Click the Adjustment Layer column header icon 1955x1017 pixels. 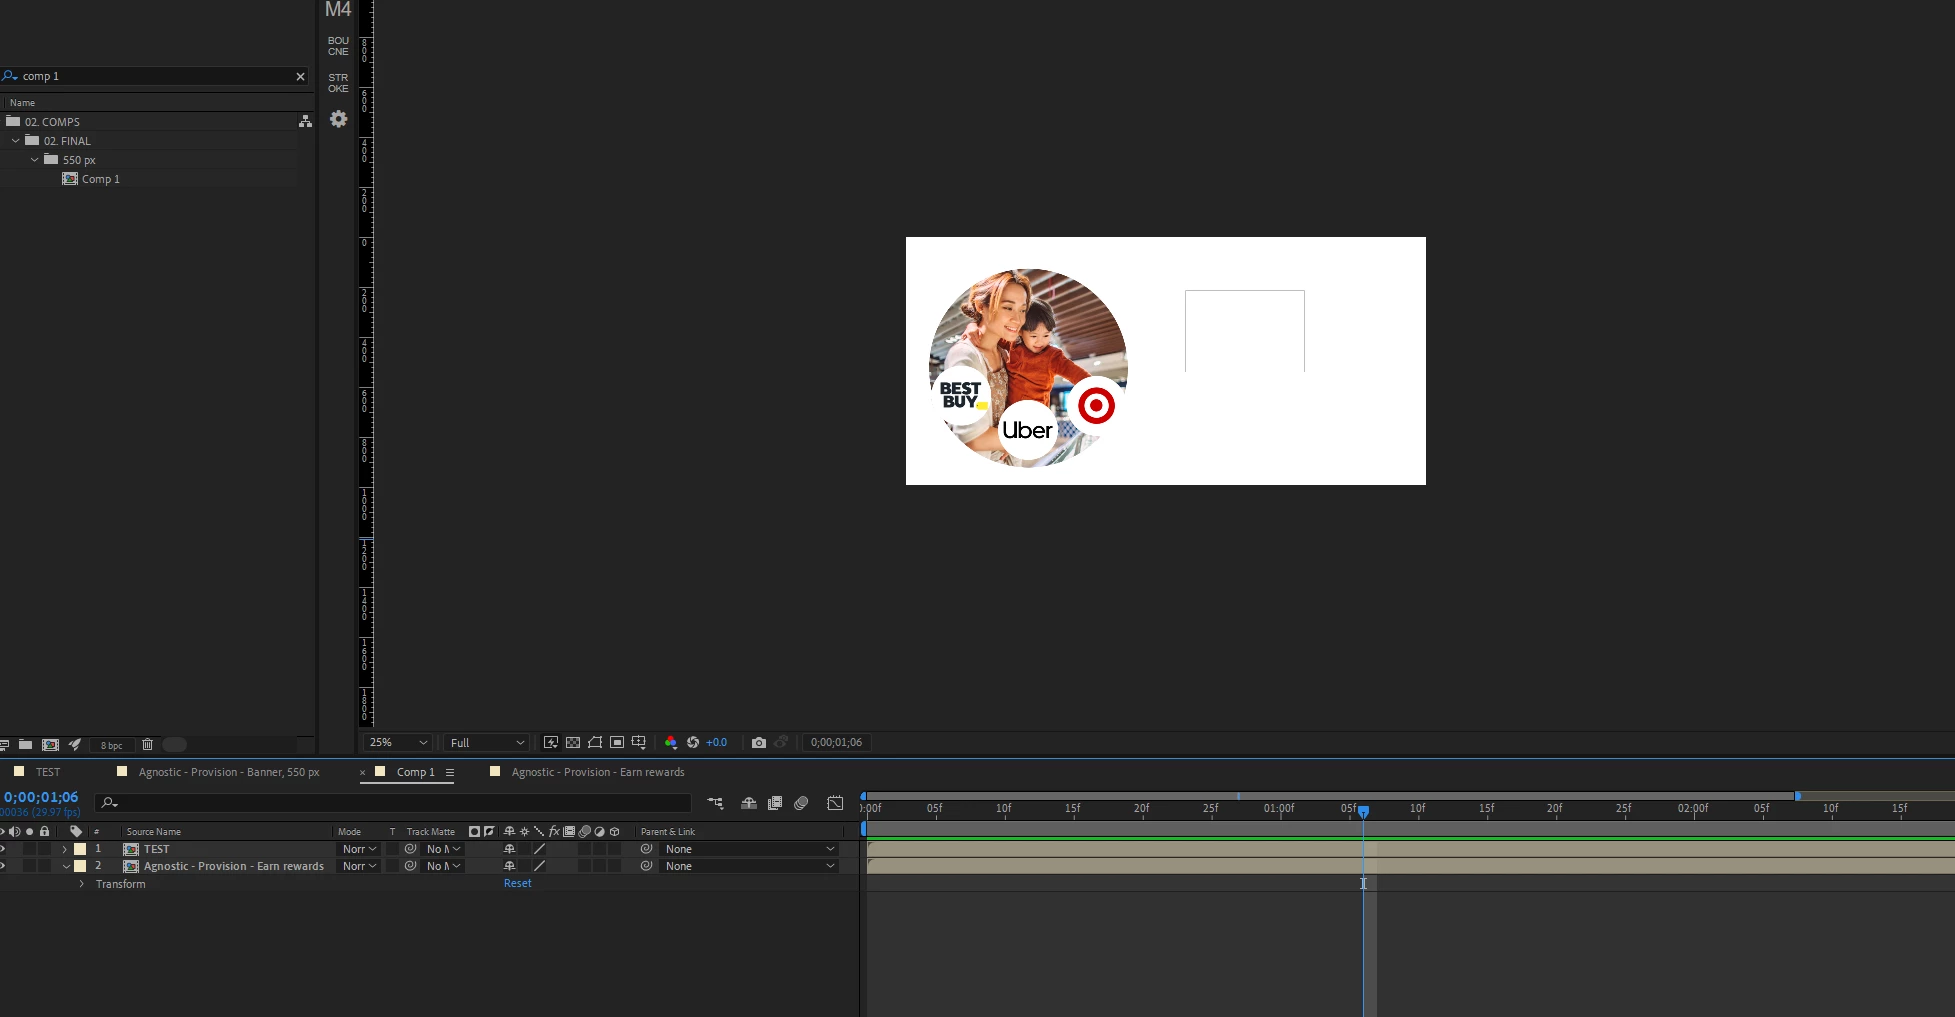coord(600,832)
